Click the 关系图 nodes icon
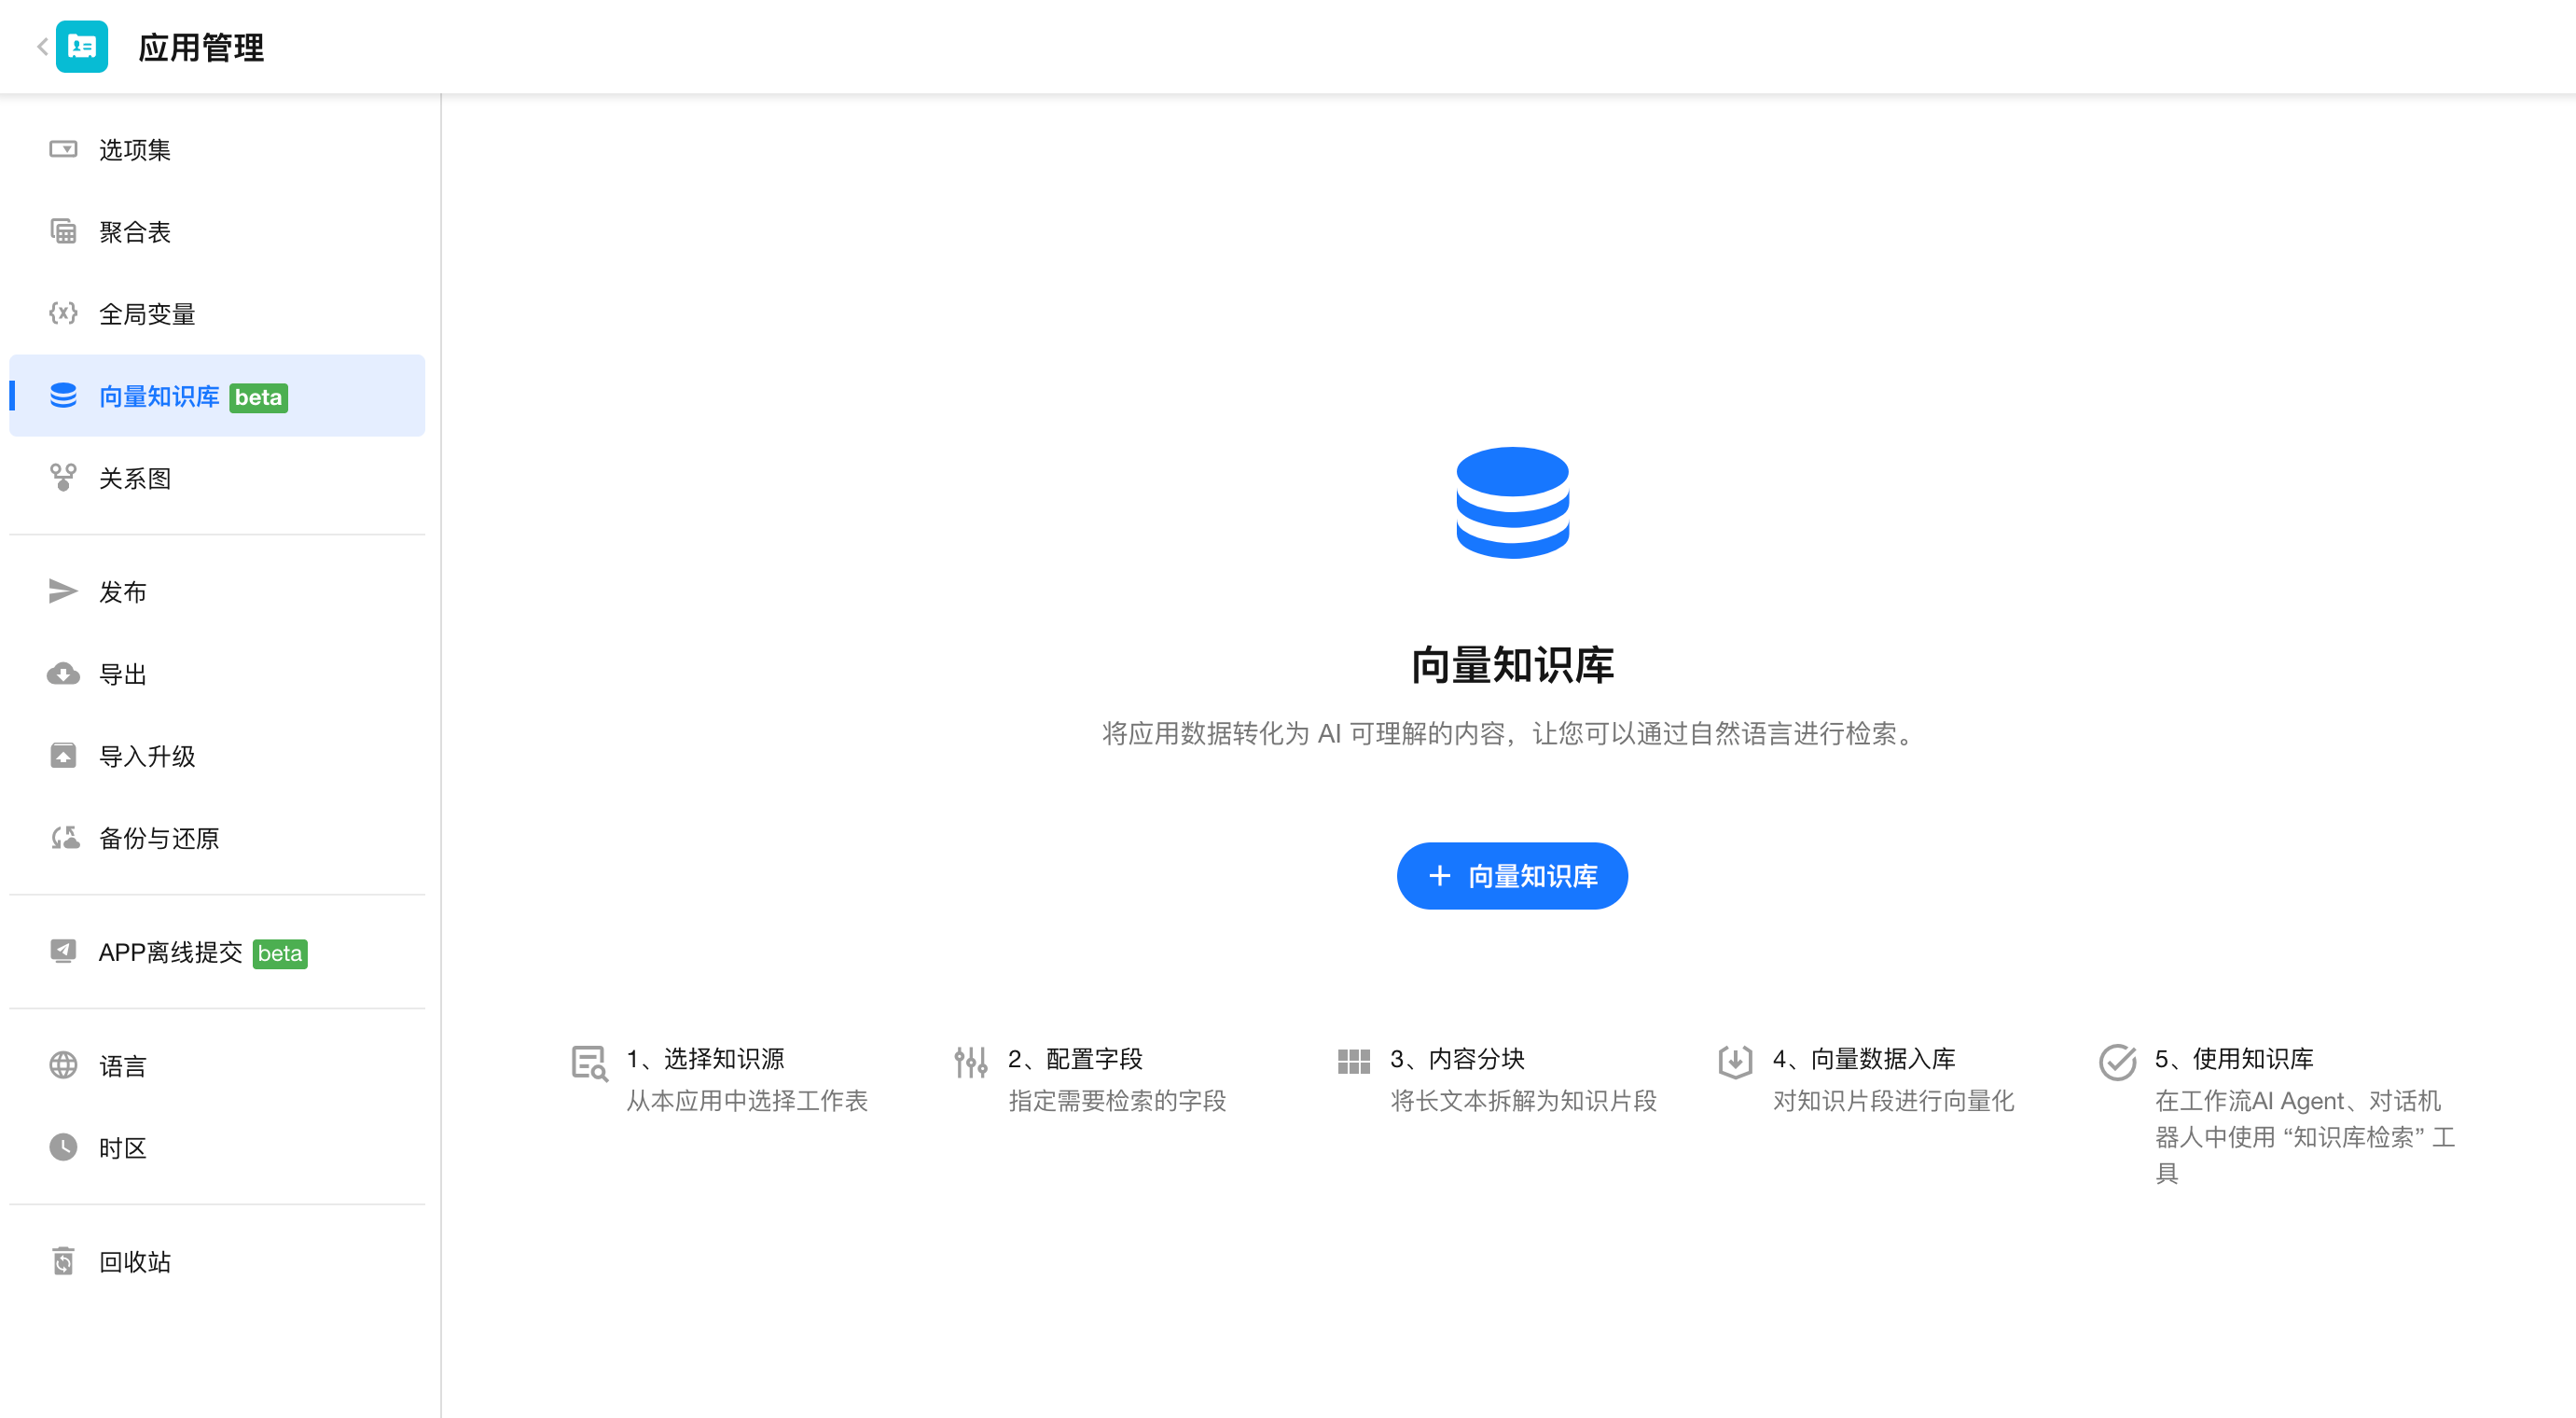Screen dimensions: 2576x1418 [63, 478]
